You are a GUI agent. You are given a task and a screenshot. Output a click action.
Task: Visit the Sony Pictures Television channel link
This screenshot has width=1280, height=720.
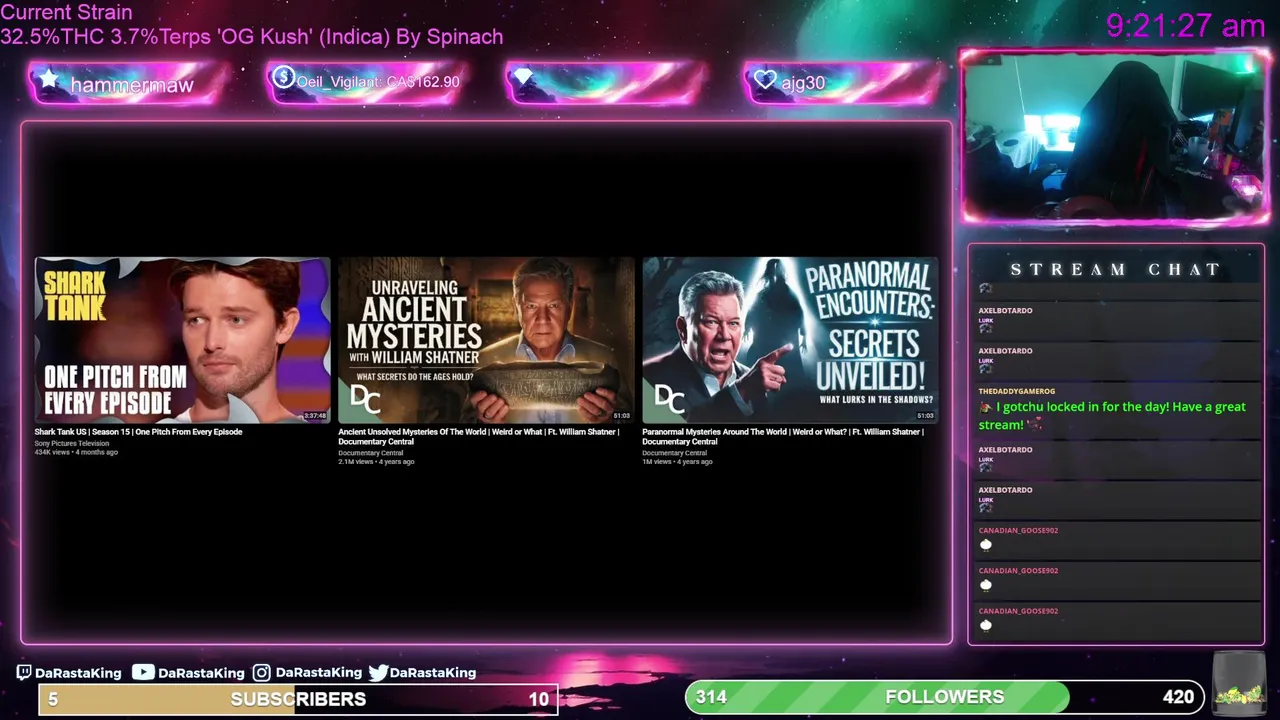coord(72,443)
